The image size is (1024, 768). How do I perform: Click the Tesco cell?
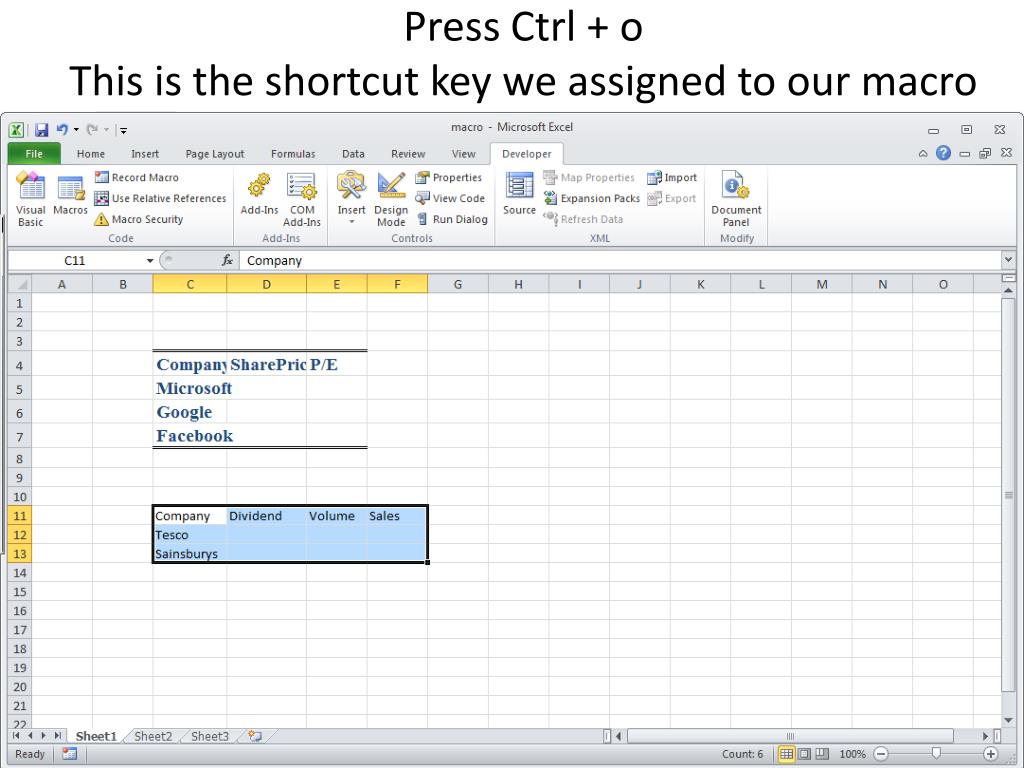(x=190, y=534)
